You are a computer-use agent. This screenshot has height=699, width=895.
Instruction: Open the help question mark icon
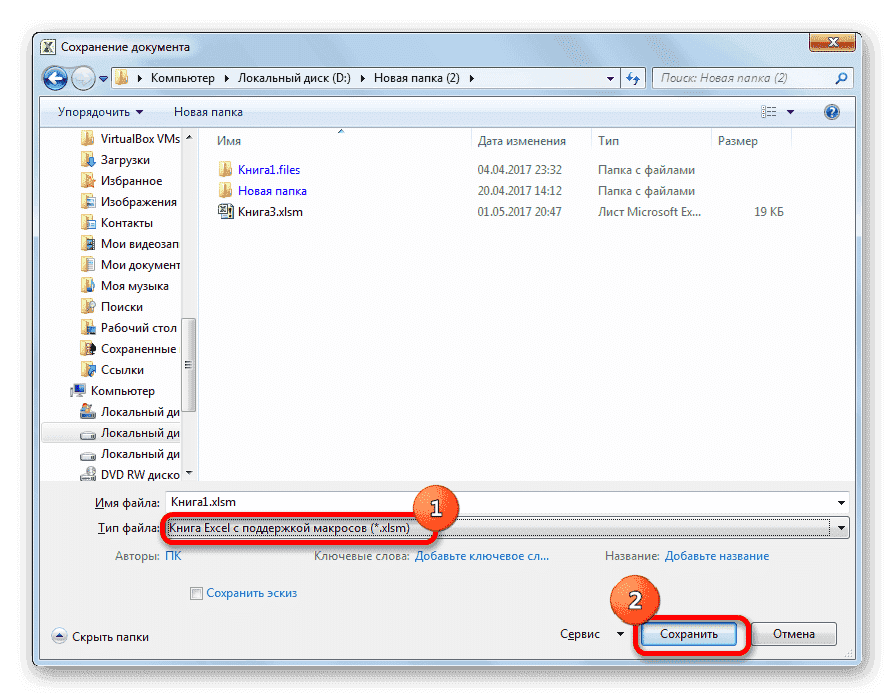[x=832, y=111]
